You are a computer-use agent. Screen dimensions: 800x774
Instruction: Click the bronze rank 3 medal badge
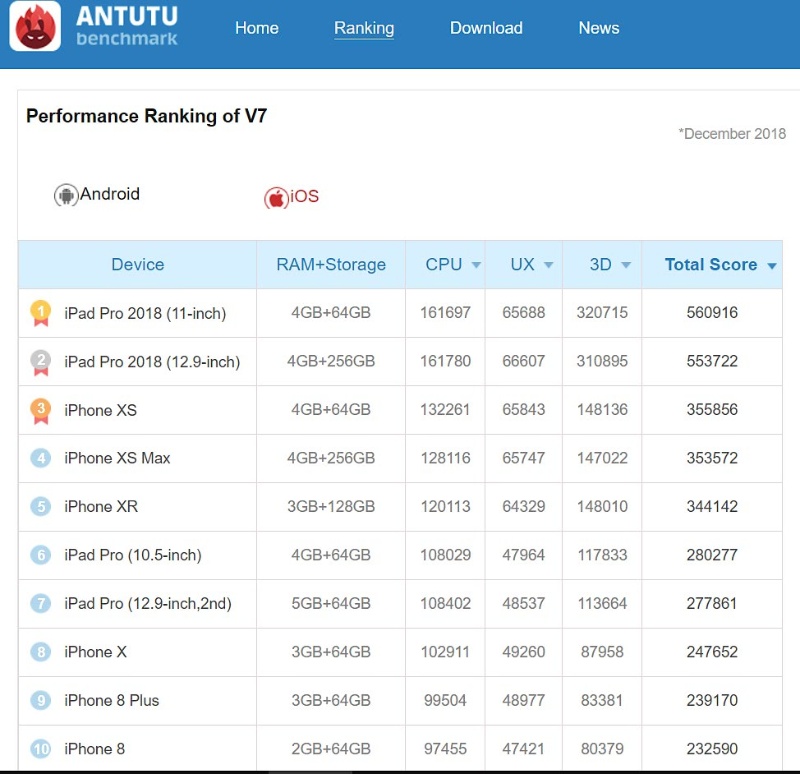point(40,409)
